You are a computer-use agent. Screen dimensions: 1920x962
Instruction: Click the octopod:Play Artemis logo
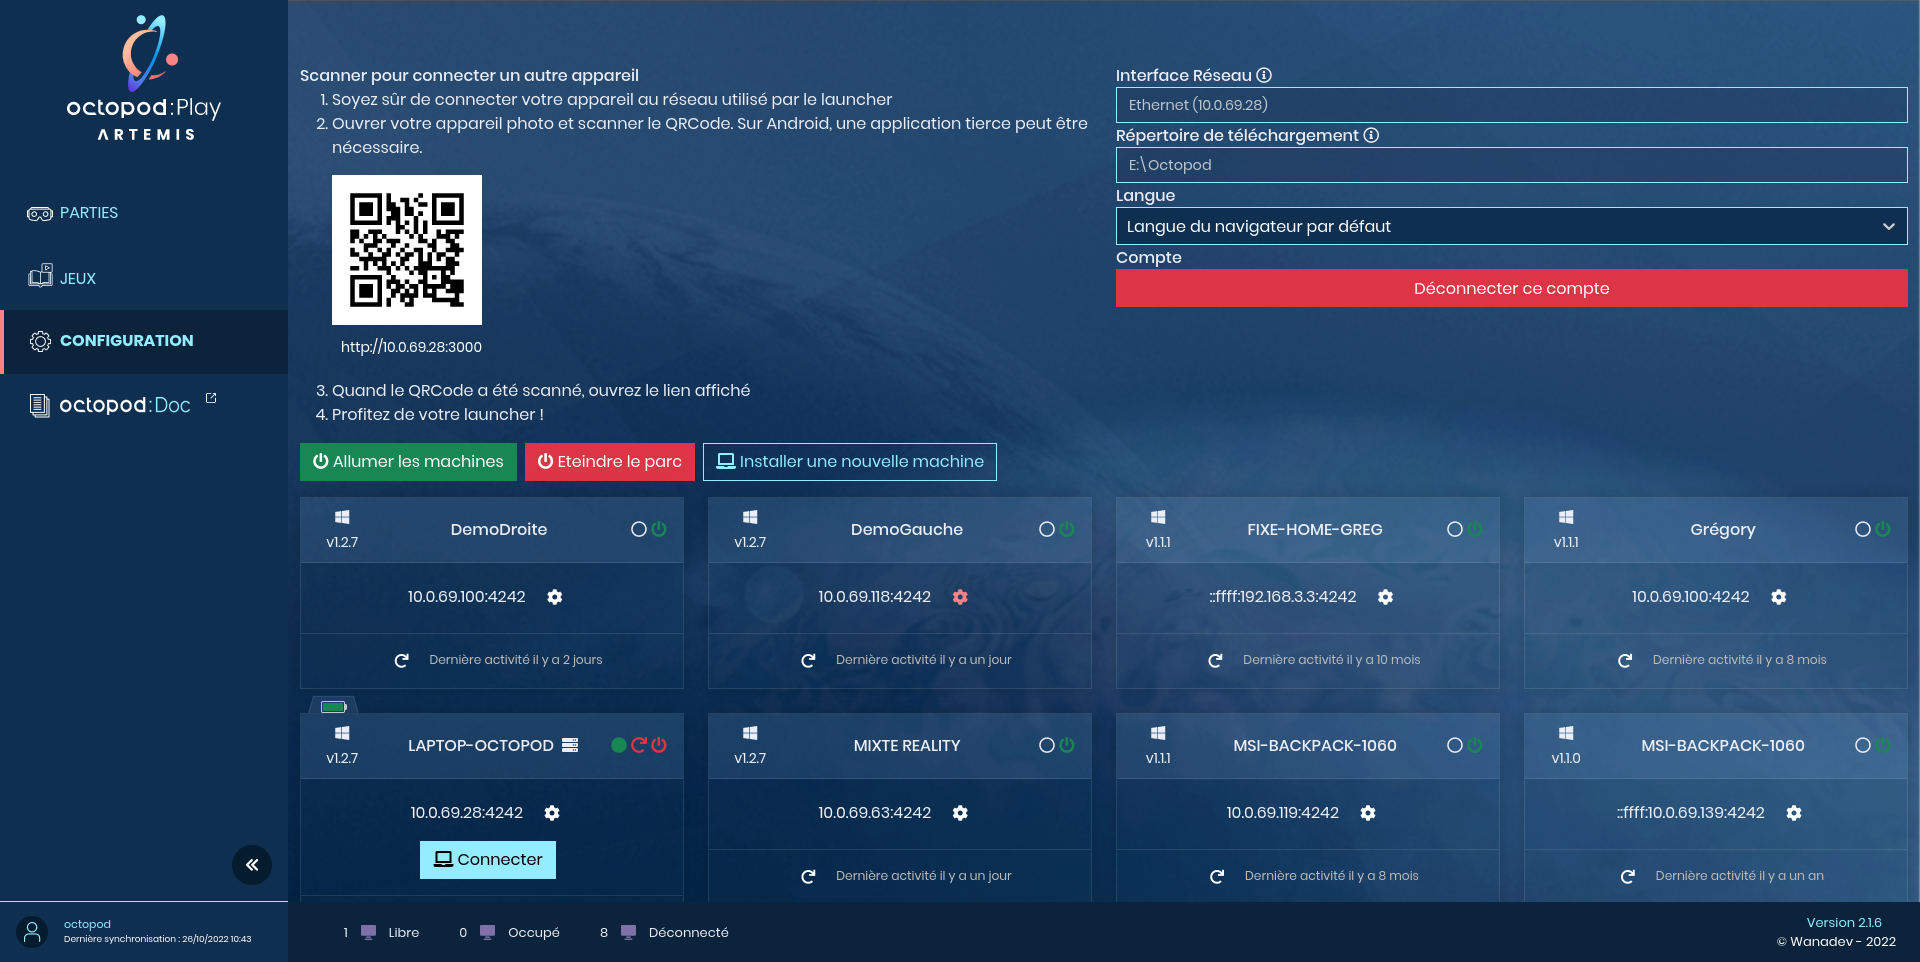point(144,78)
